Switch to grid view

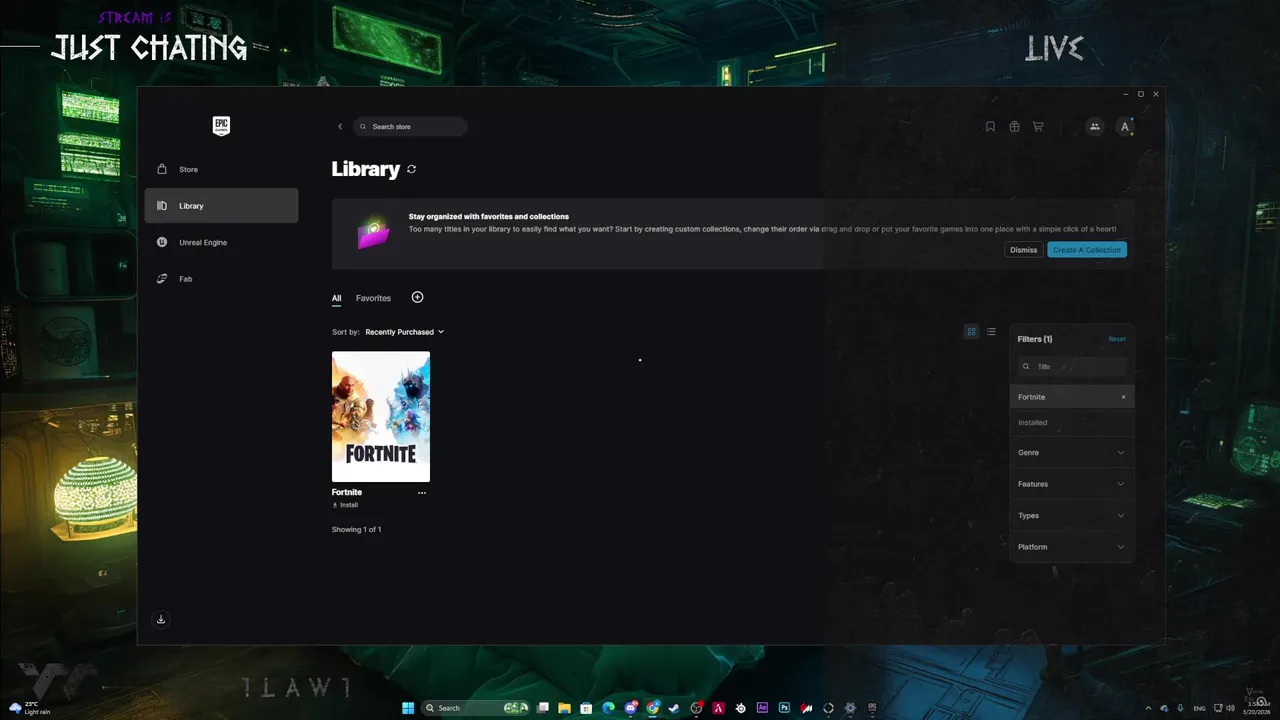tap(971, 332)
